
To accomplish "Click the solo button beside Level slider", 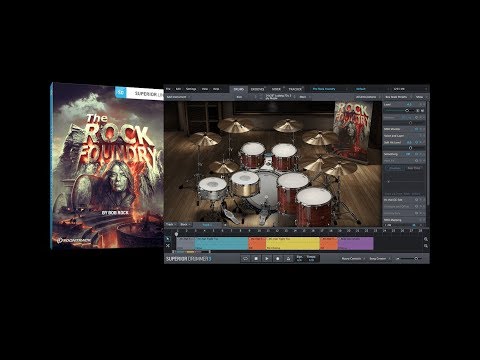I will 418,110.
